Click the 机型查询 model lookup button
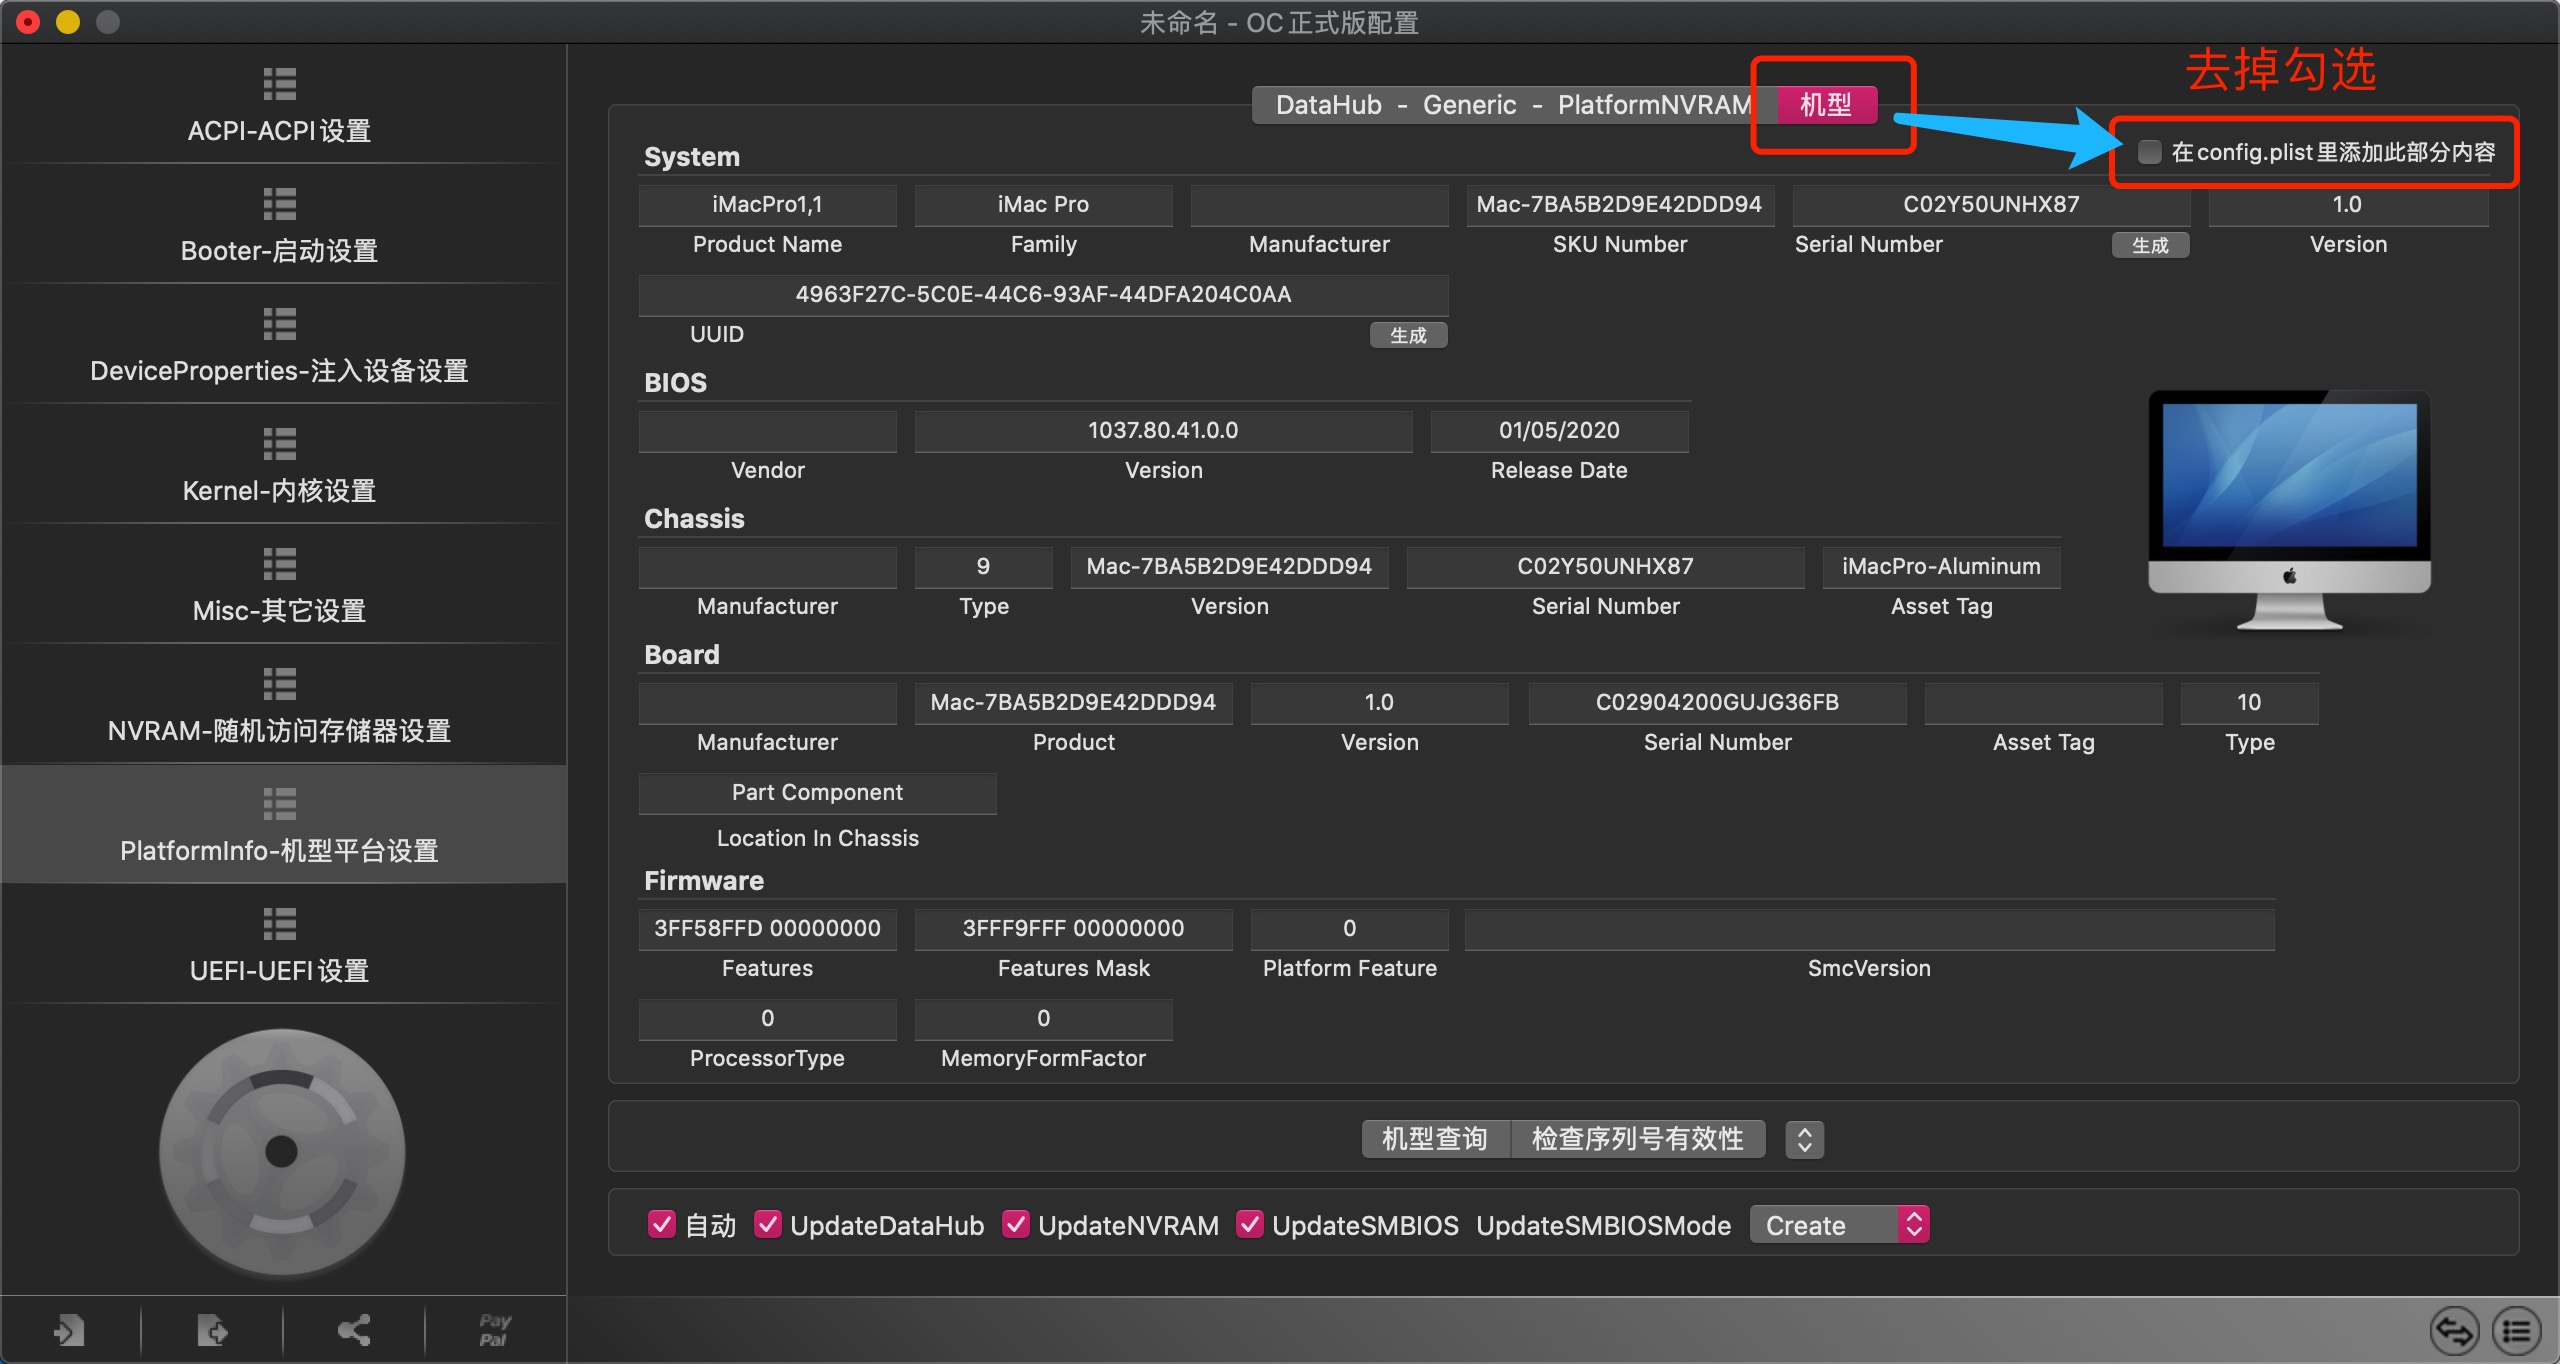2560x1364 pixels. 1434,1139
